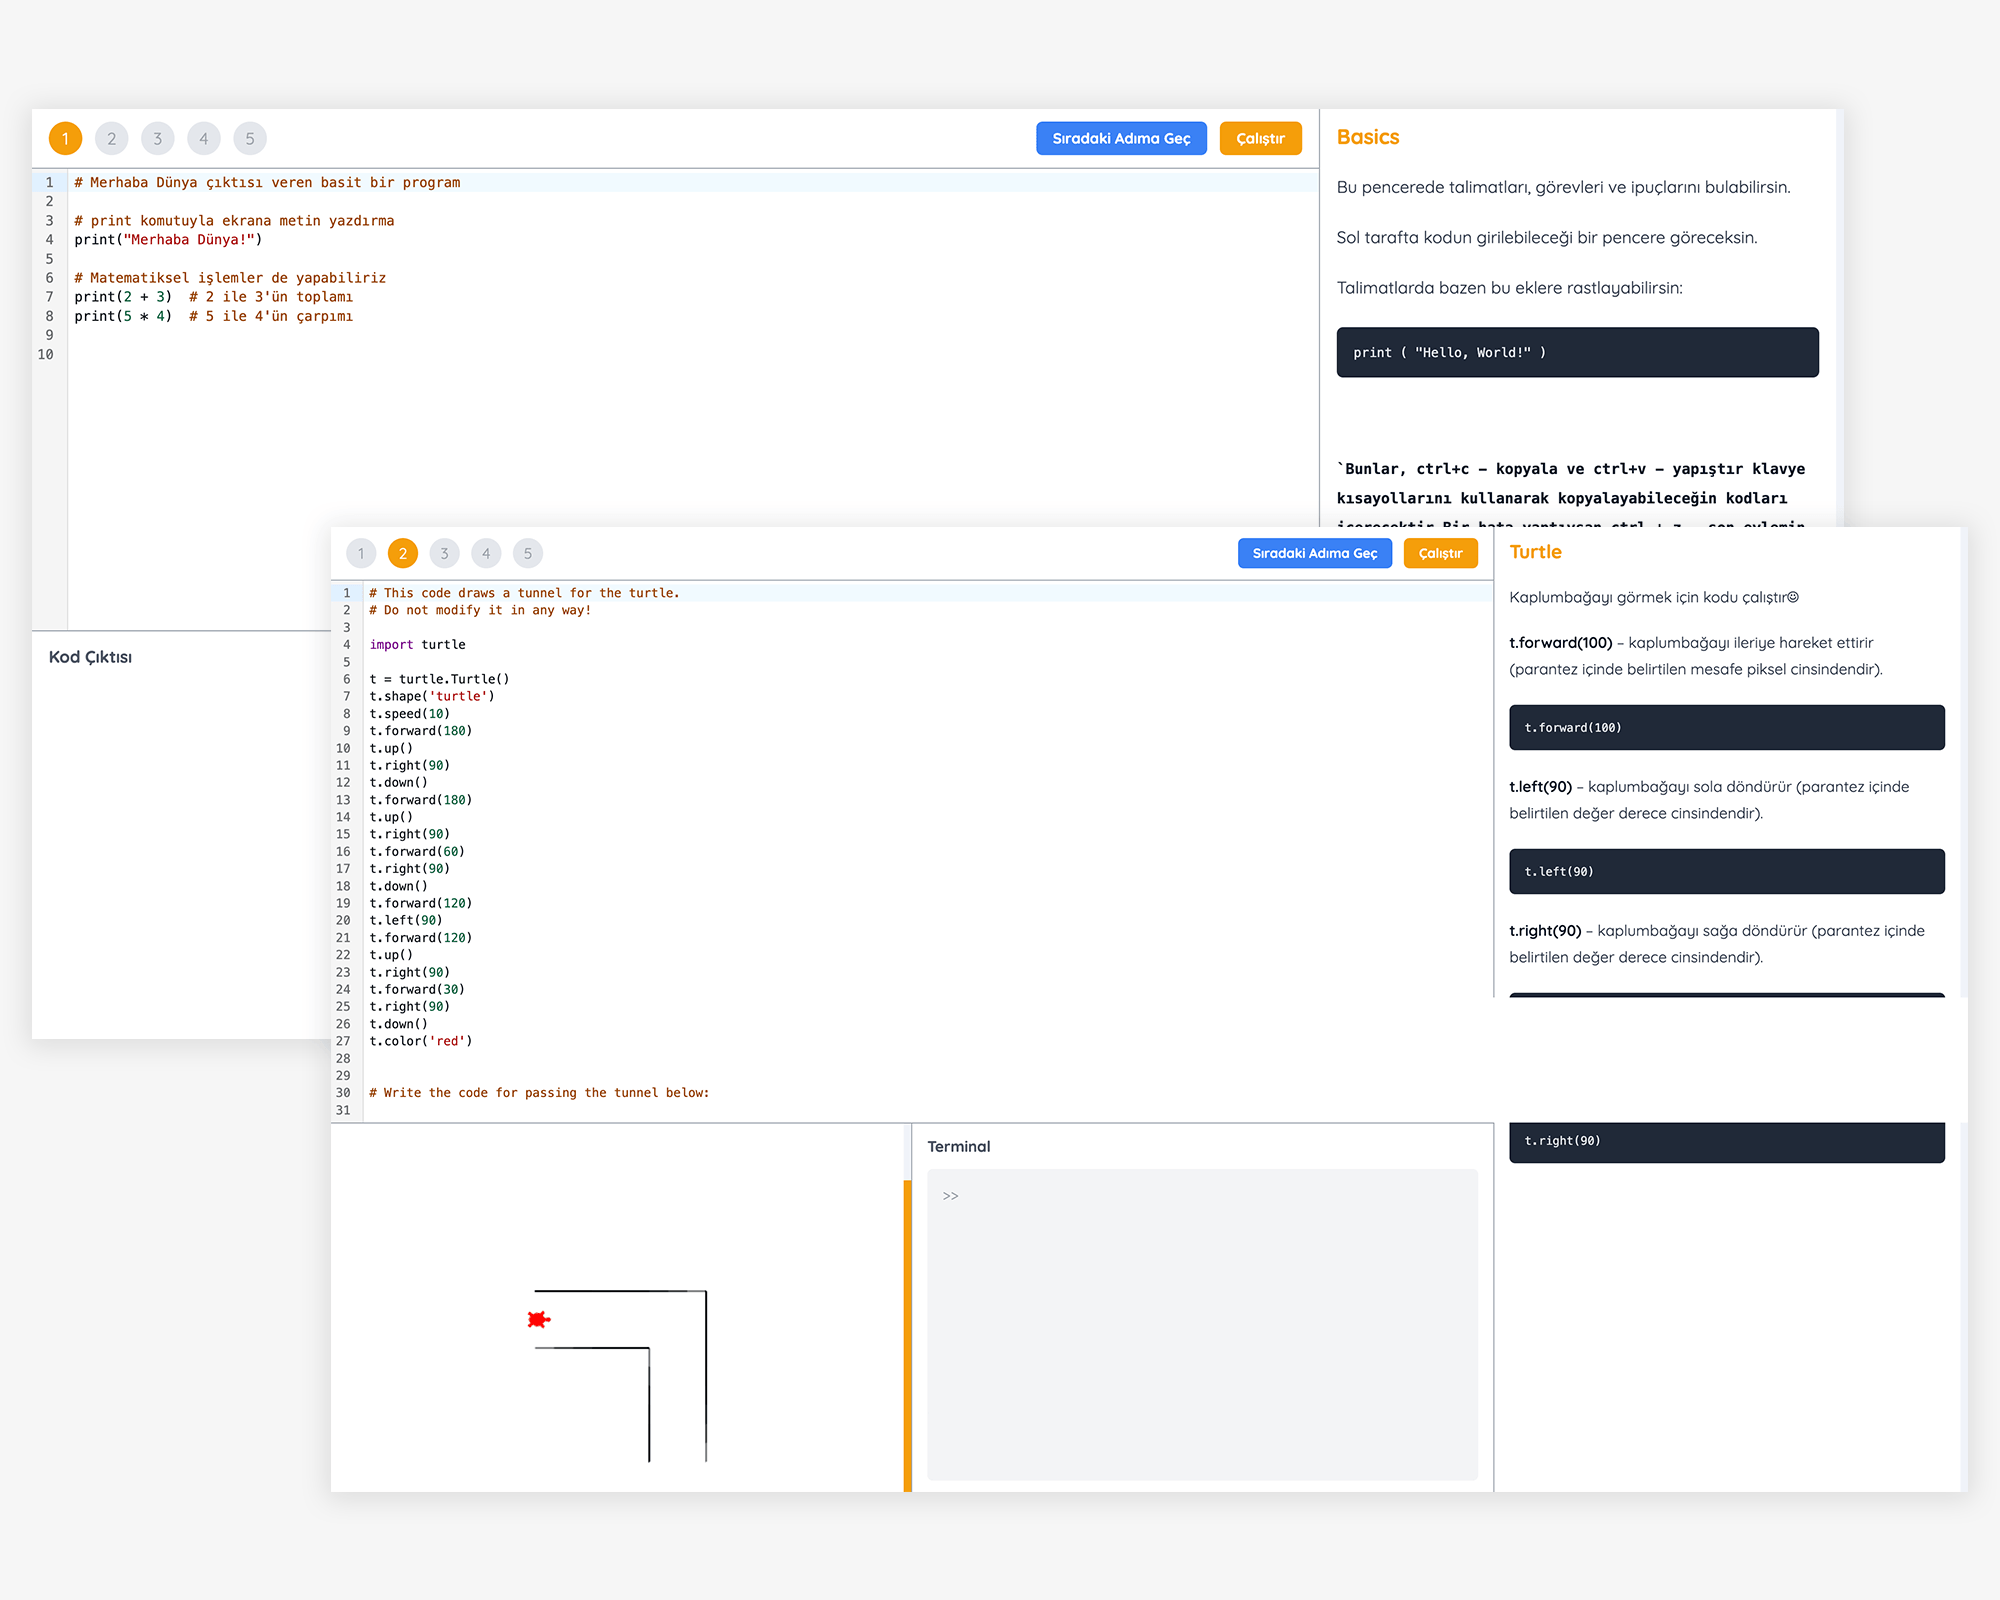Click code line t.forward(60)
This screenshot has width=2000, height=1600.
(417, 852)
